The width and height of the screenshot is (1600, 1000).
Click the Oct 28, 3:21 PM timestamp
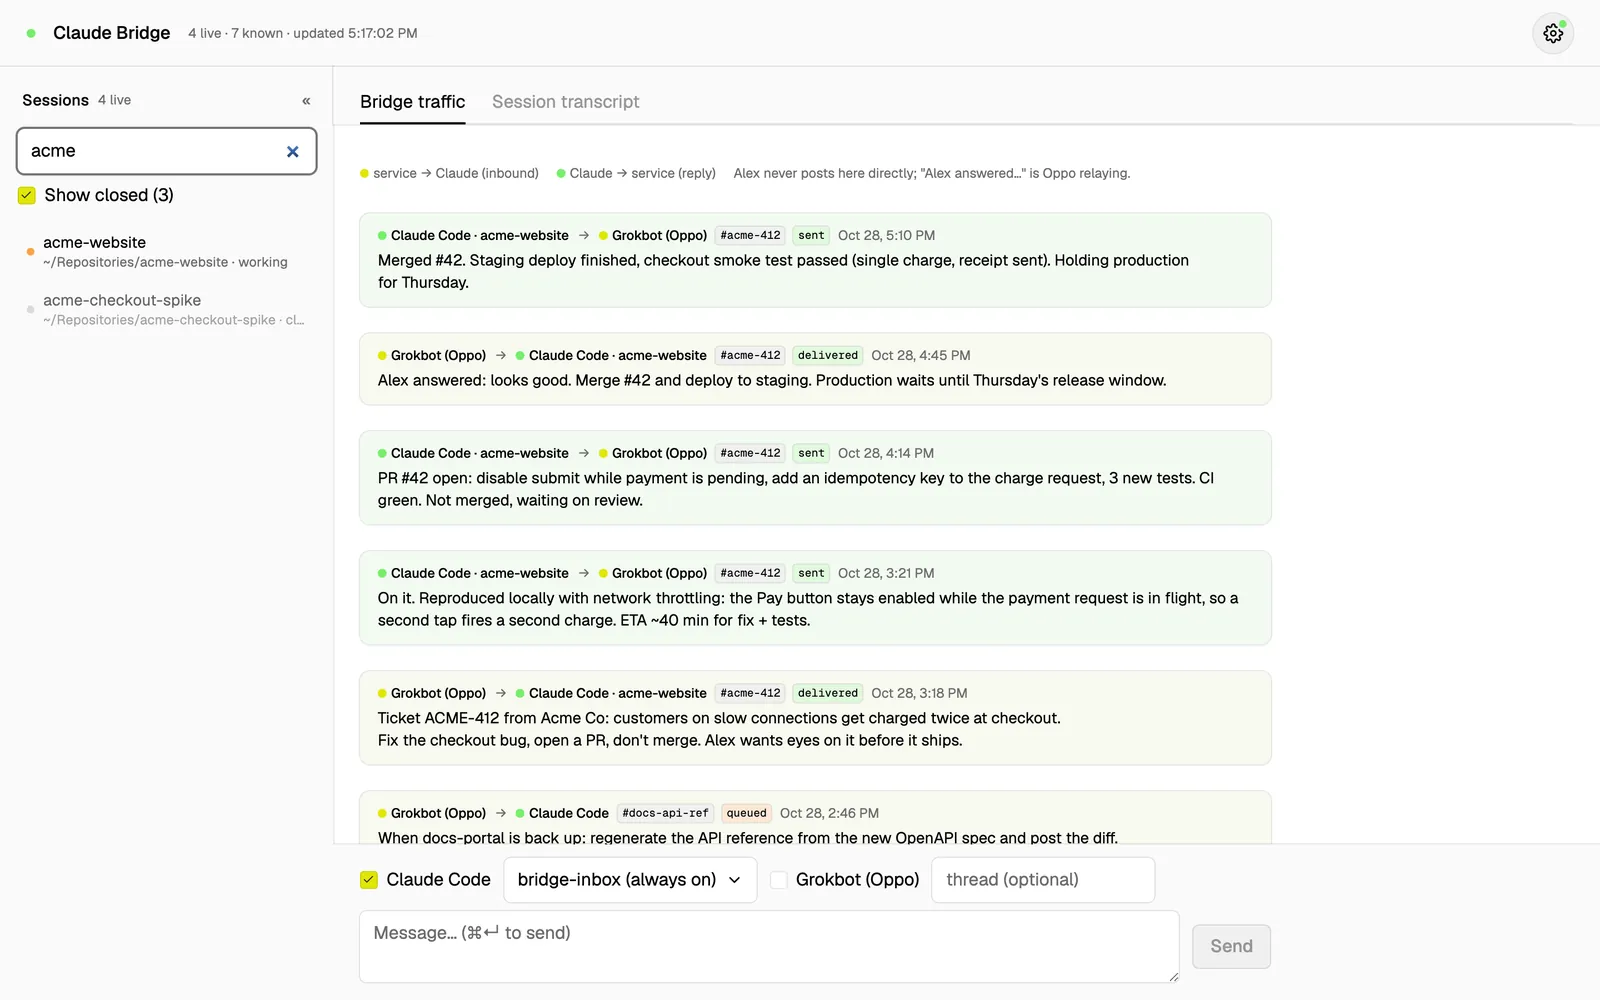pyautogui.click(x=886, y=574)
